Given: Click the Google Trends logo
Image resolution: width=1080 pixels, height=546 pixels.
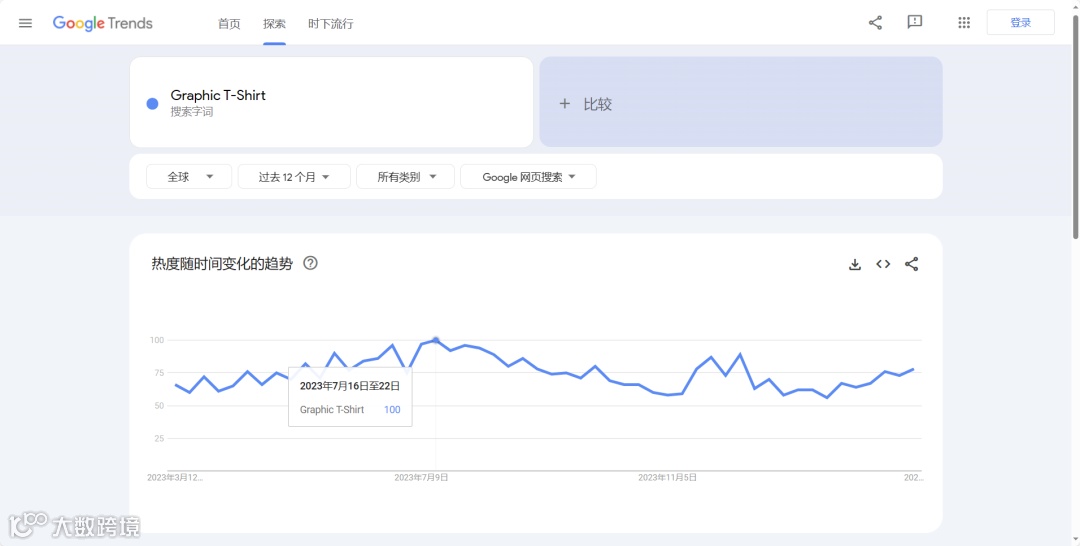Looking at the screenshot, I should tap(103, 23).
